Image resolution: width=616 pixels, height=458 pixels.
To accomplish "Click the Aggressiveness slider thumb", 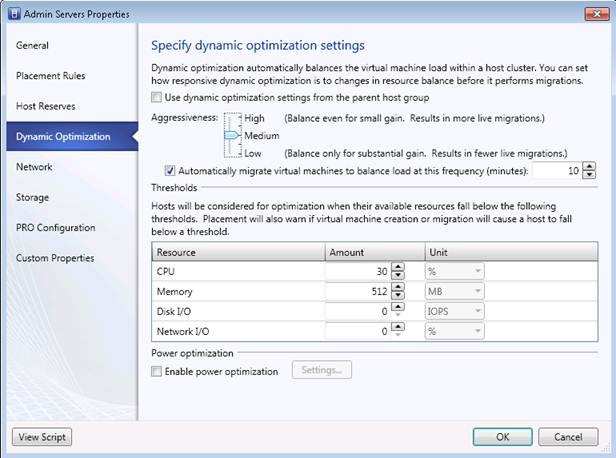I will [x=232, y=136].
